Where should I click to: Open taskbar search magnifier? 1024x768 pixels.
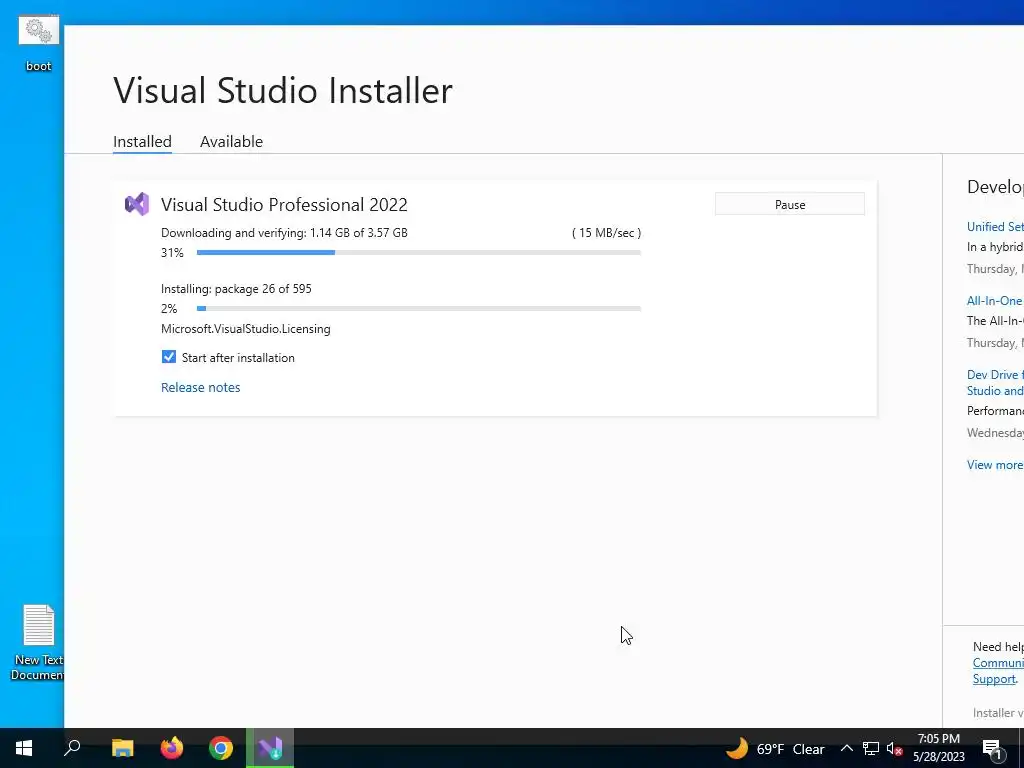tap(72, 748)
